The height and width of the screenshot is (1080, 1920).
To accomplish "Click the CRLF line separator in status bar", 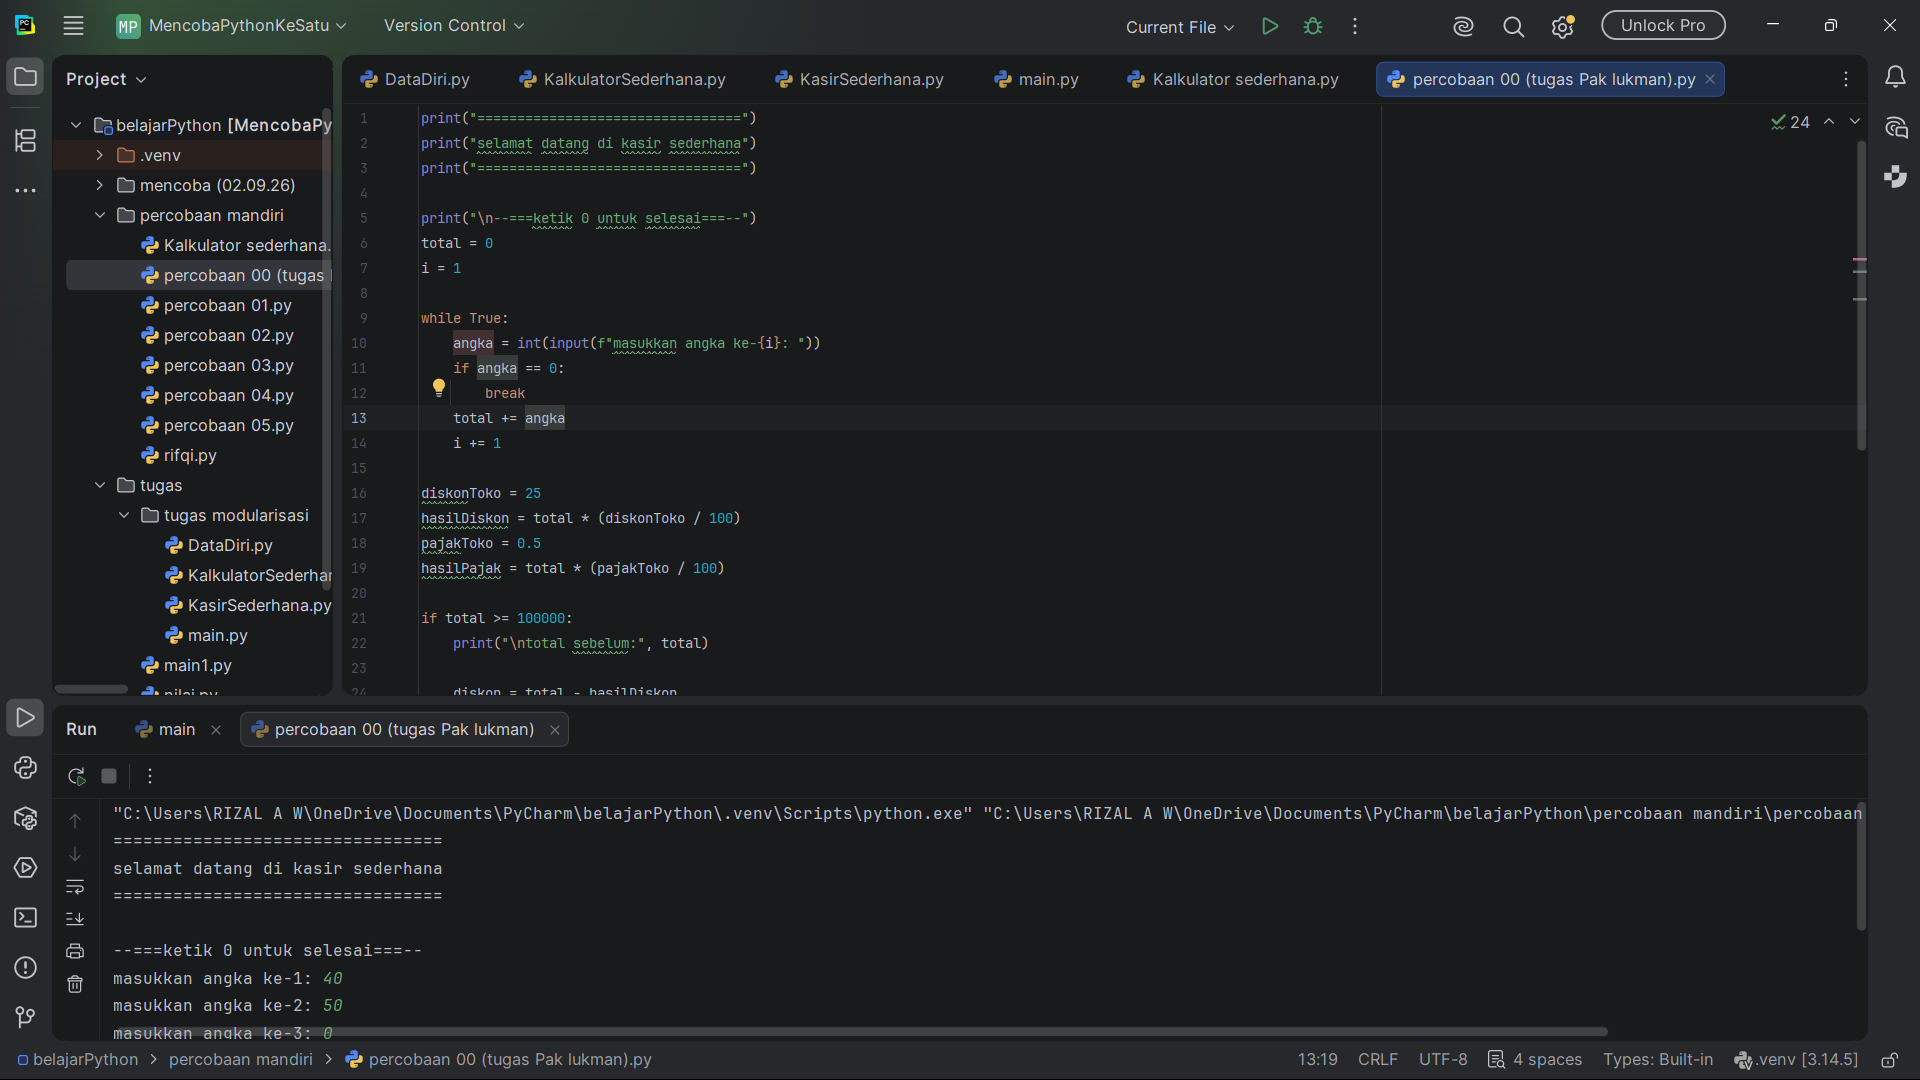I will pos(1378,1060).
